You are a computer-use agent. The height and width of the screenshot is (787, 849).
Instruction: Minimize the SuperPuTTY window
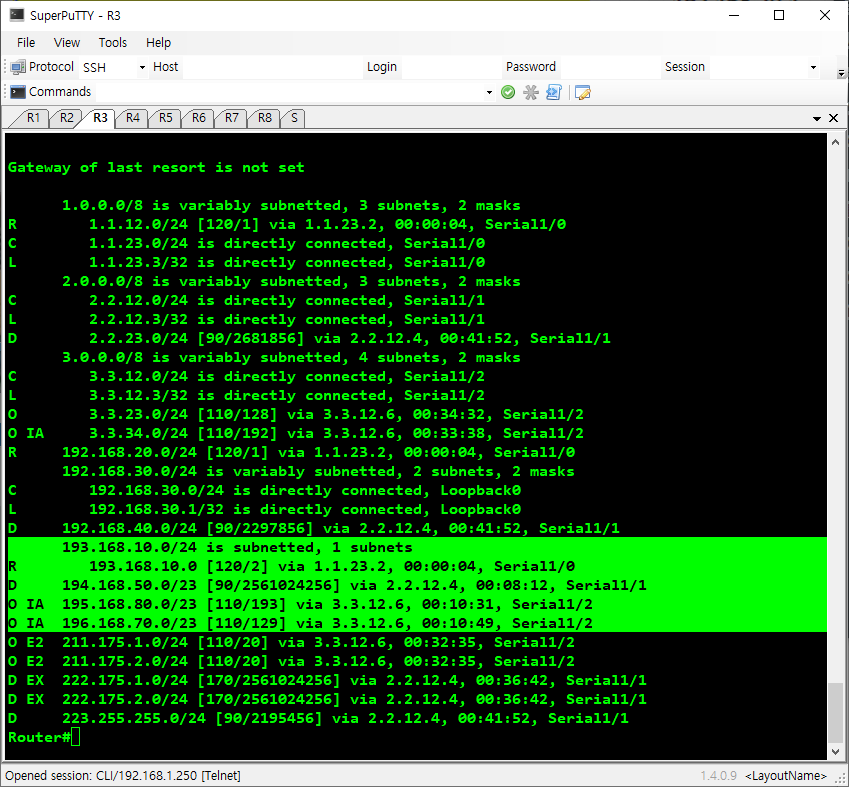(x=734, y=15)
